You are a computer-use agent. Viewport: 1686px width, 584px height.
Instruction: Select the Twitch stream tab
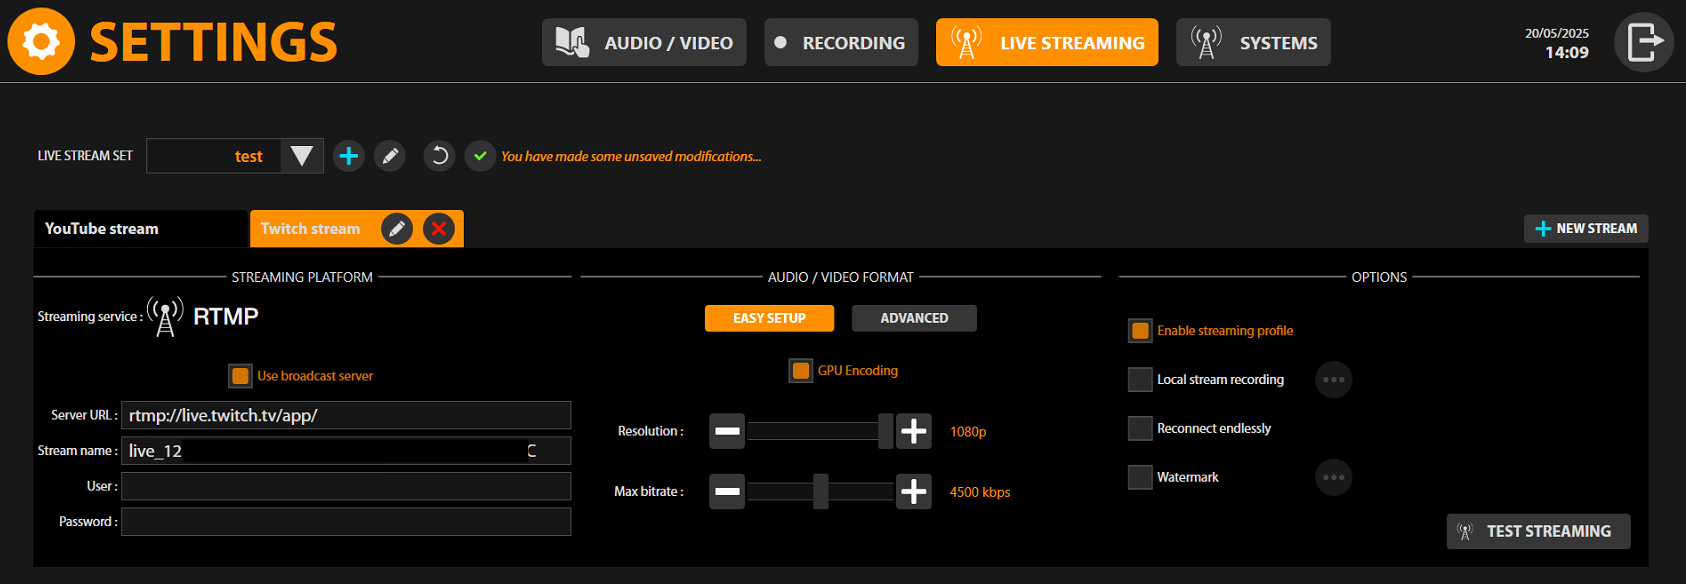(x=311, y=229)
